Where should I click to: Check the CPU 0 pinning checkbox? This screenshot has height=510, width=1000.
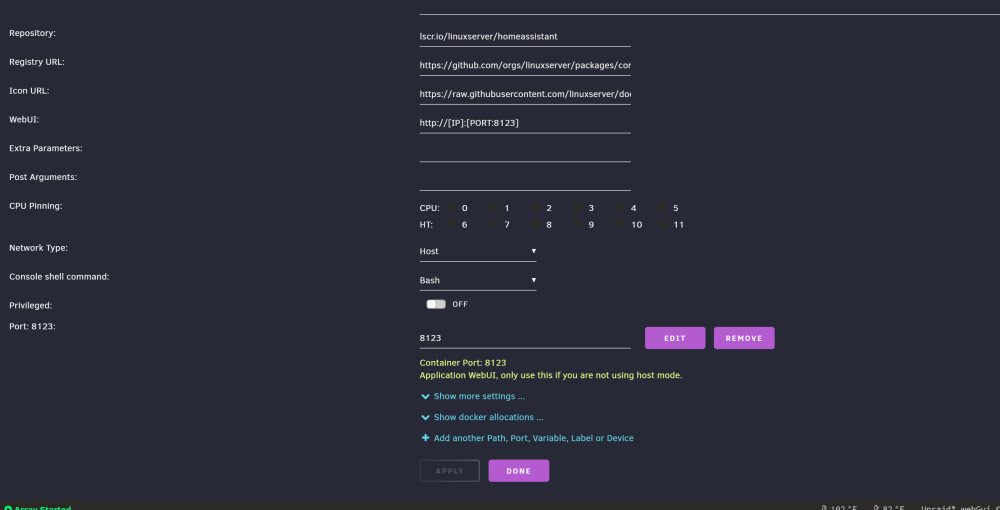pos(451,207)
